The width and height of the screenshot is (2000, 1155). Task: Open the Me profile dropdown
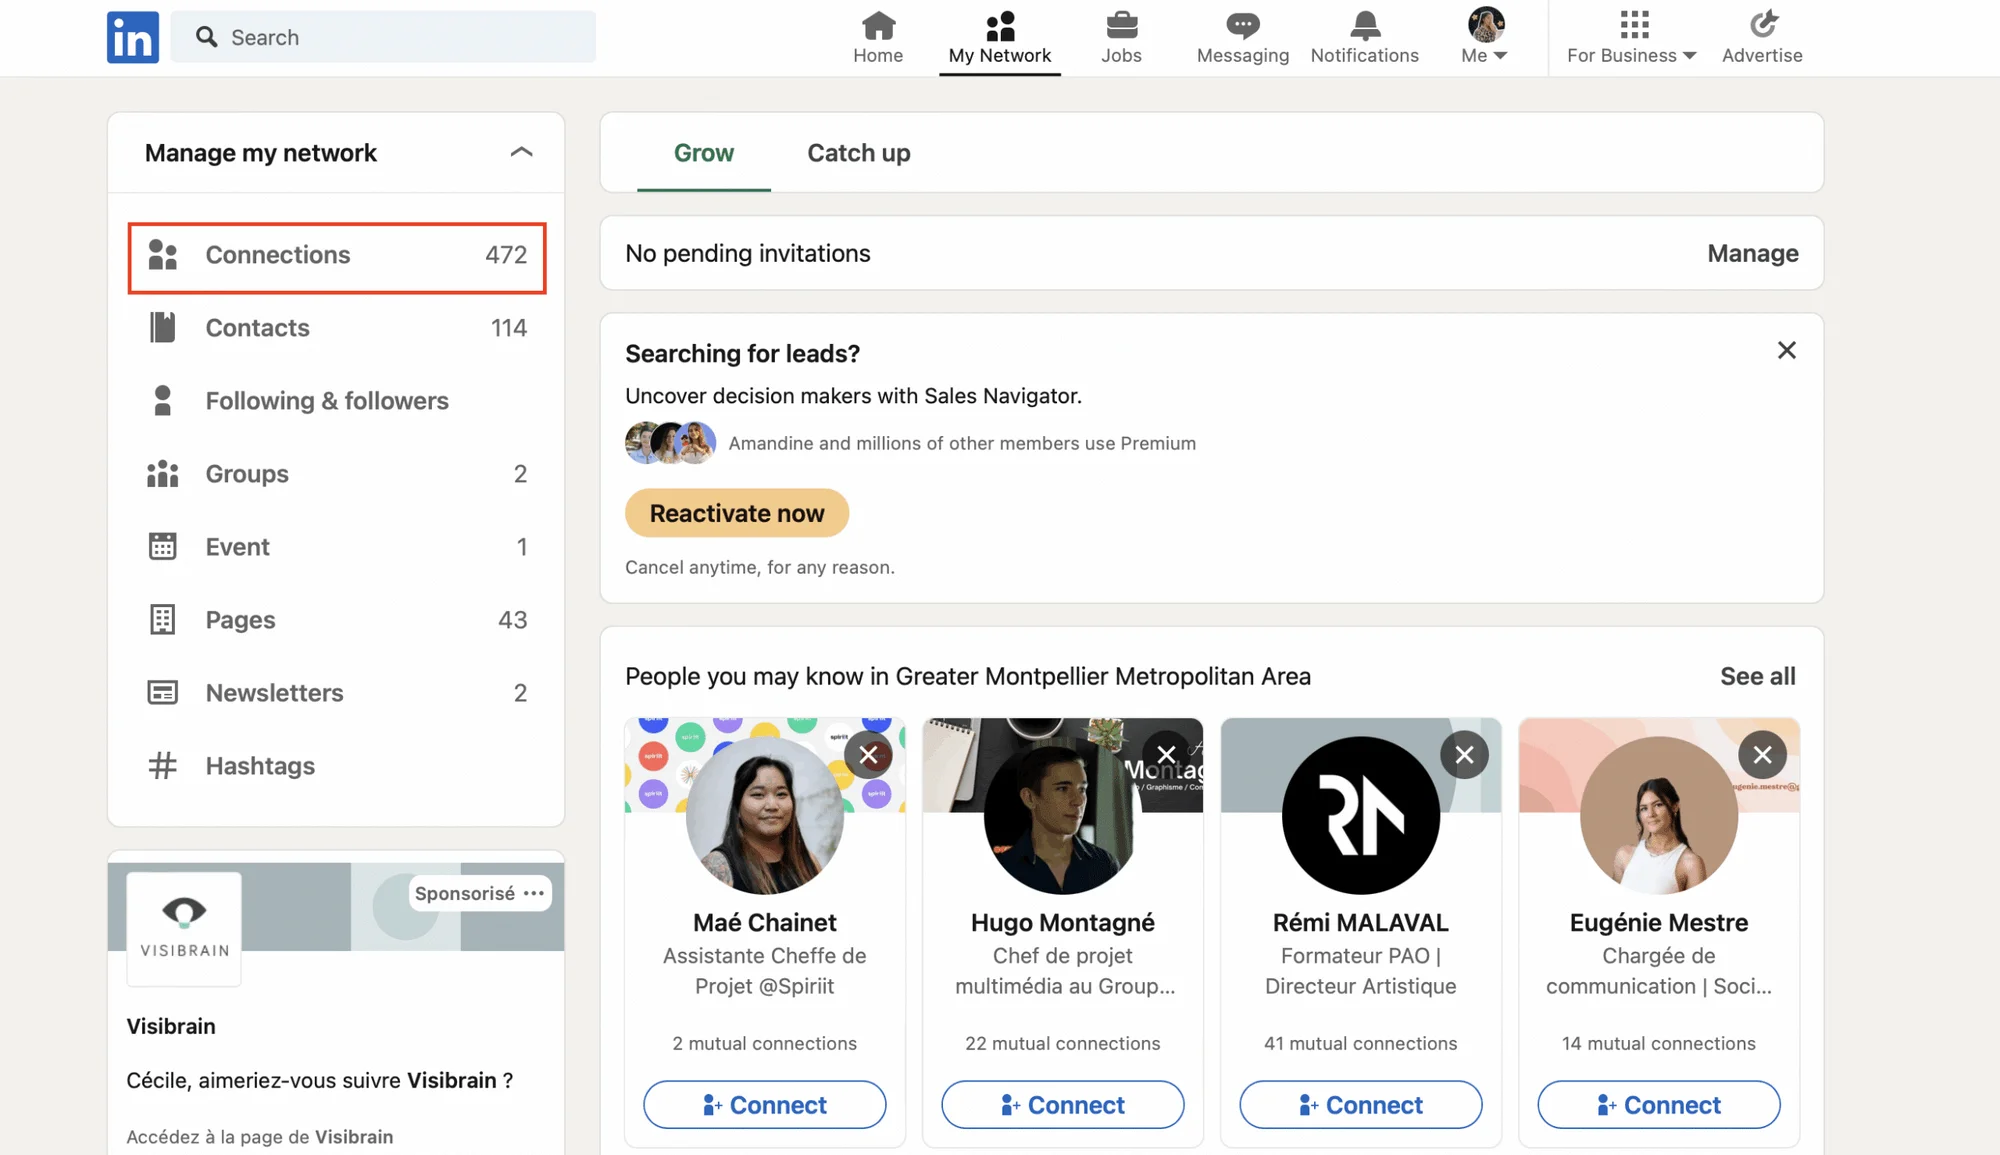(1485, 37)
